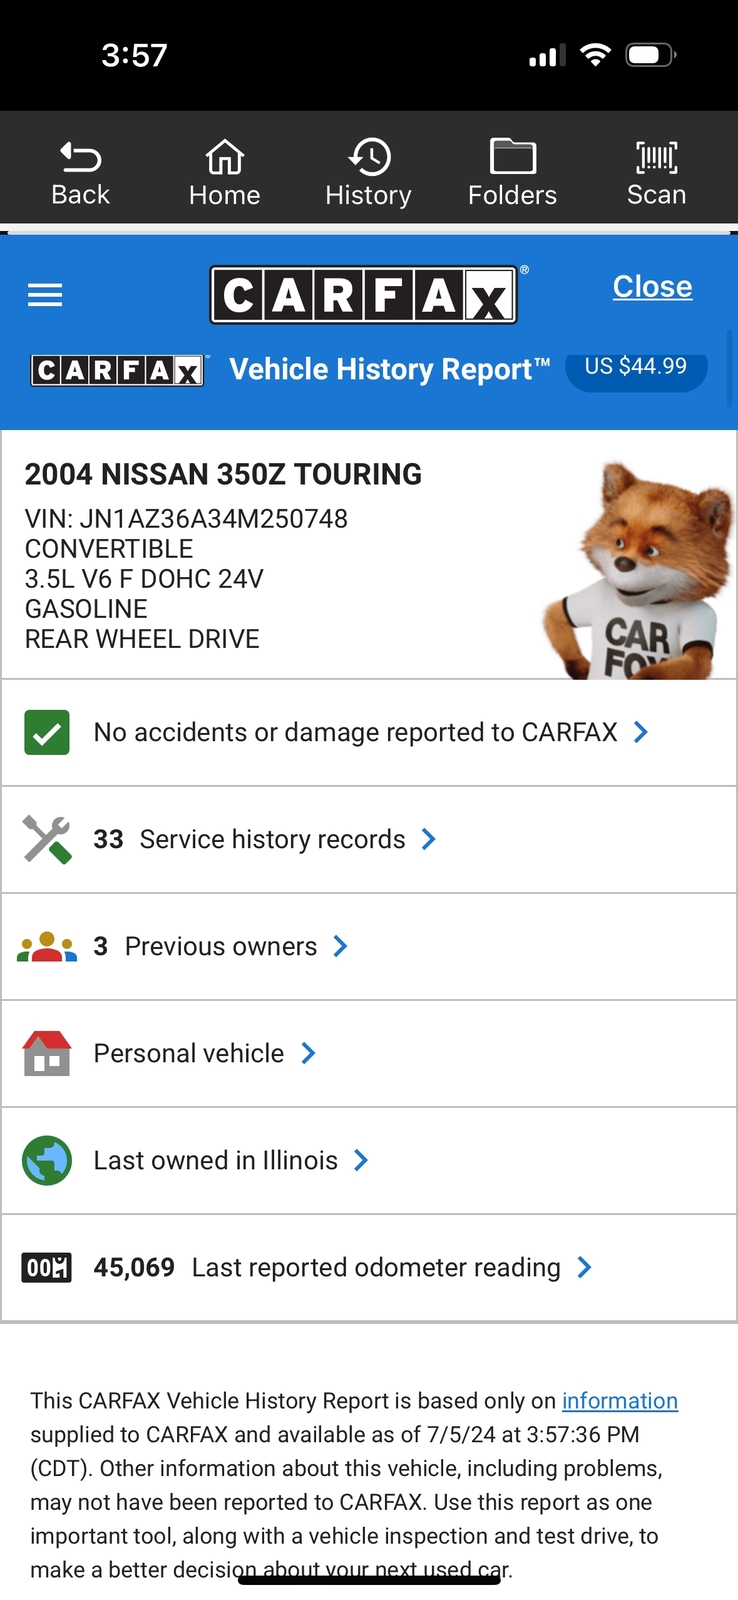Tap the service wrench and screwdriver icon

coord(47,840)
